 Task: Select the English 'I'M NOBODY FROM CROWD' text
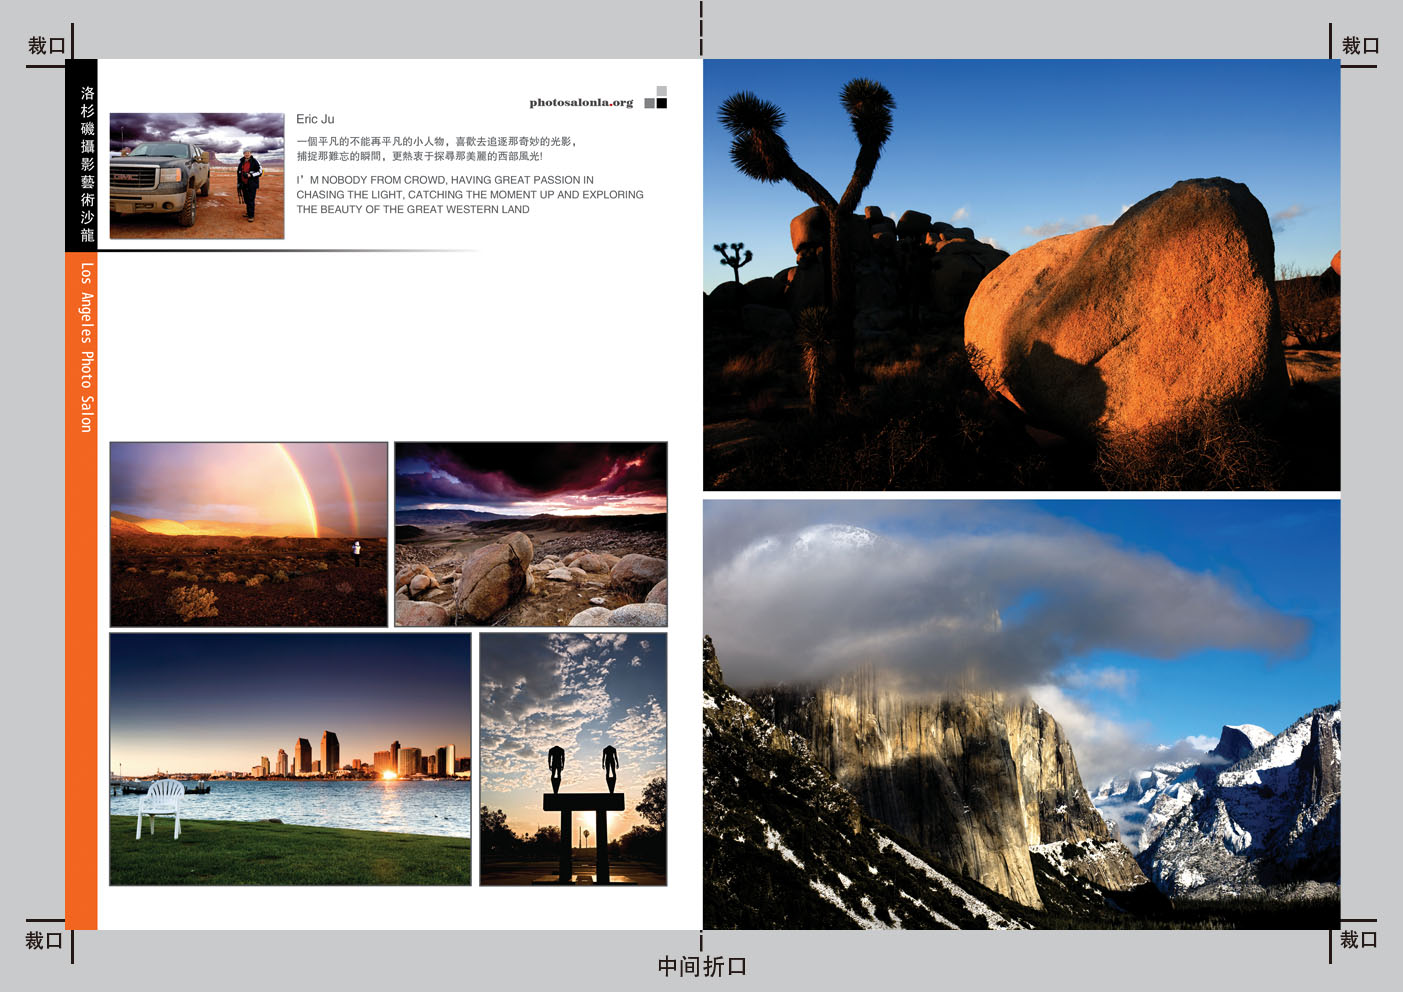469,195
